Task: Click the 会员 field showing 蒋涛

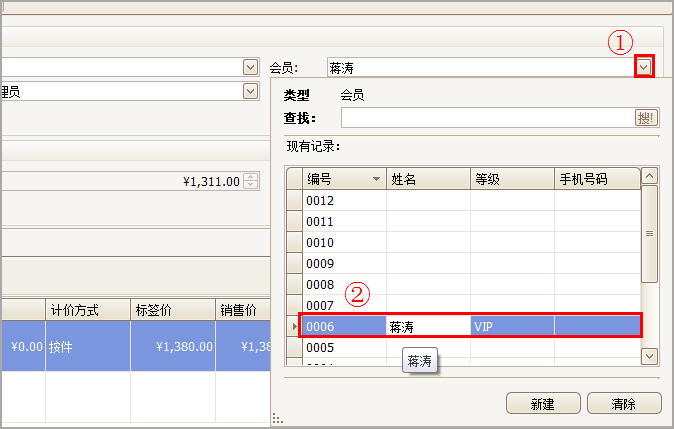Action: tap(481, 67)
